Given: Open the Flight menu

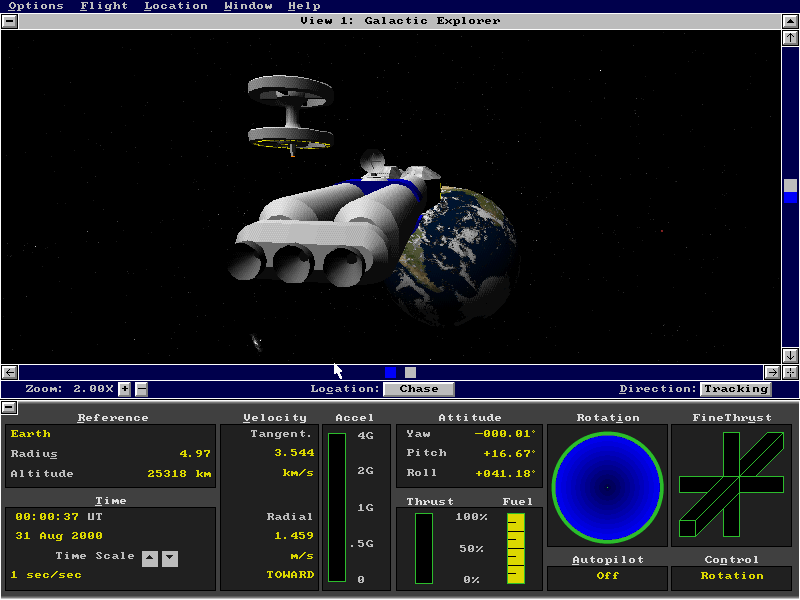Looking at the screenshot, I should click(x=104, y=6).
